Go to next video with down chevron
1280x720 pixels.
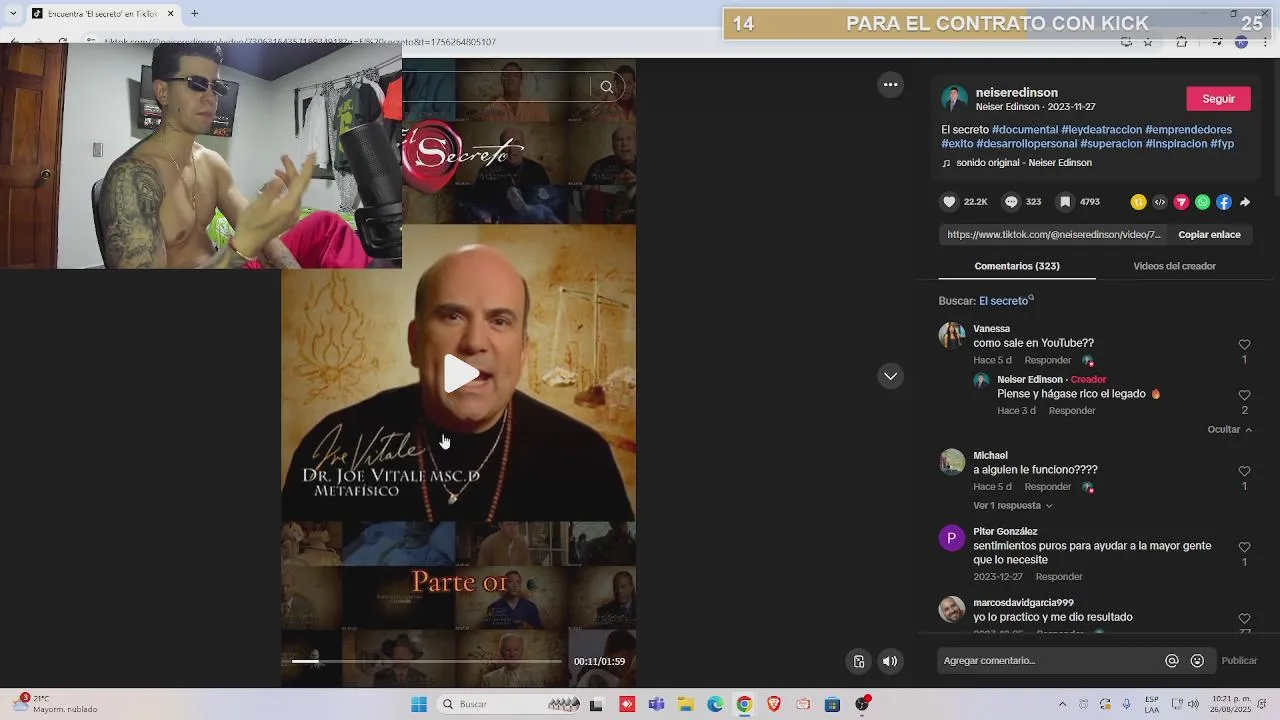[890, 376]
